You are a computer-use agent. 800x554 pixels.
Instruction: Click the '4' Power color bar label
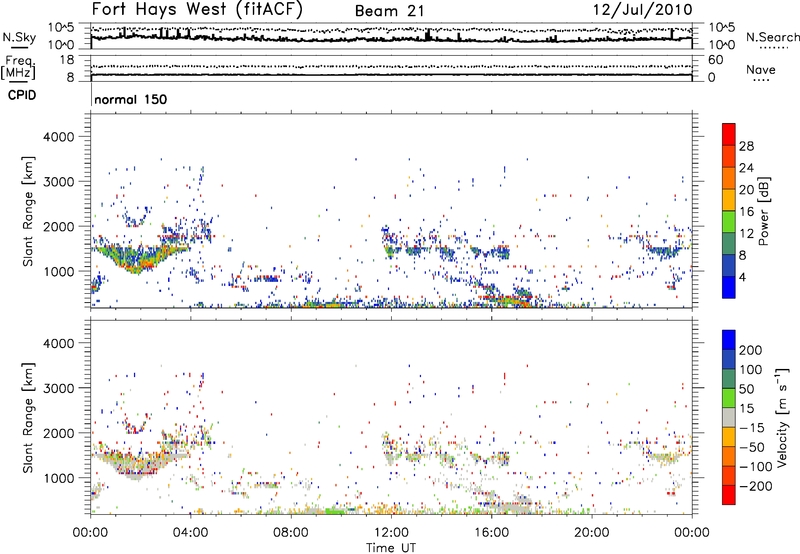pos(742,277)
